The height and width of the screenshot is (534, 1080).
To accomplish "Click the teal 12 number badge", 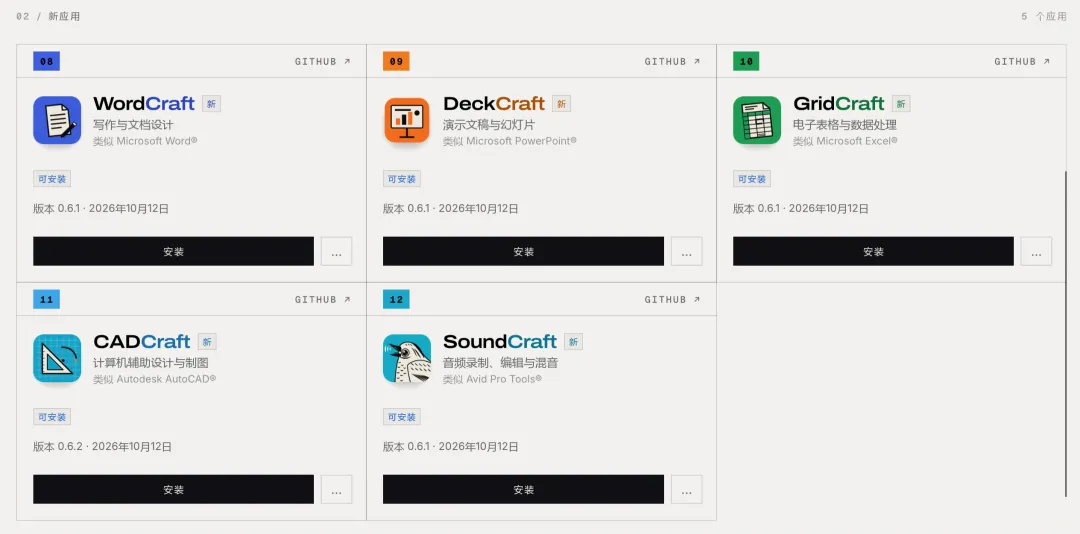I will pyautogui.click(x=396, y=300).
